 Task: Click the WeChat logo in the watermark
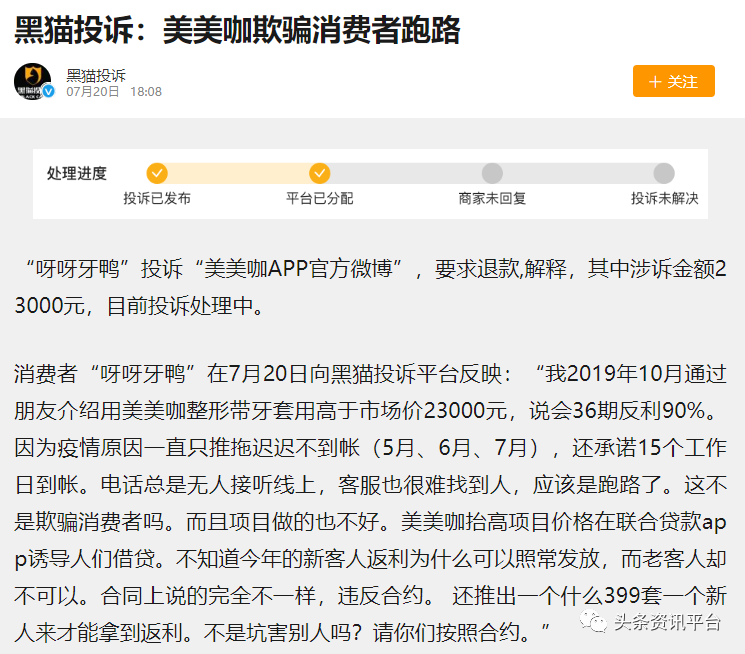[597, 622]
